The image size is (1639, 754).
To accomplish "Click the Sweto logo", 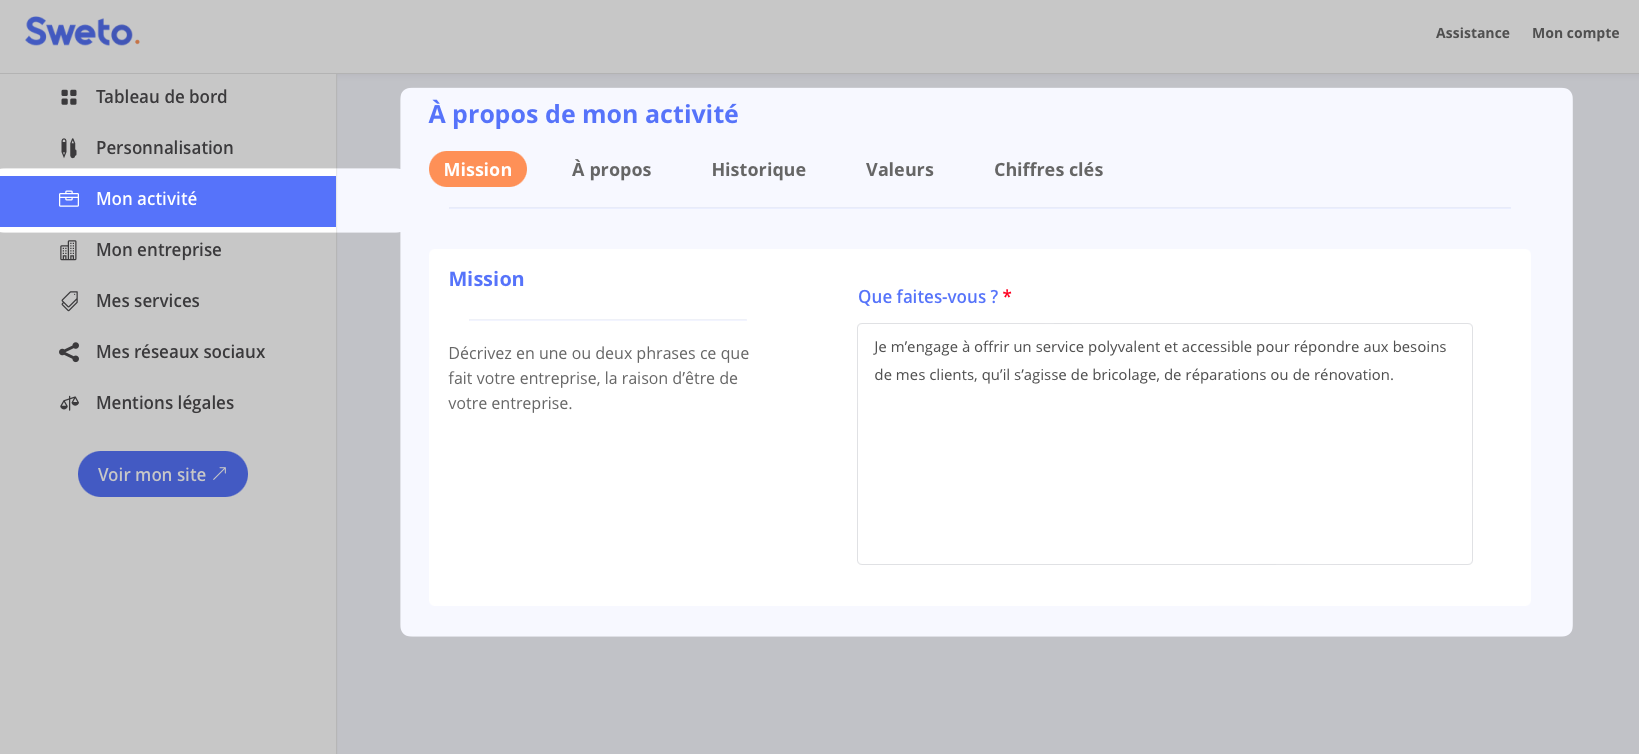I will click(x=82, y=32).
